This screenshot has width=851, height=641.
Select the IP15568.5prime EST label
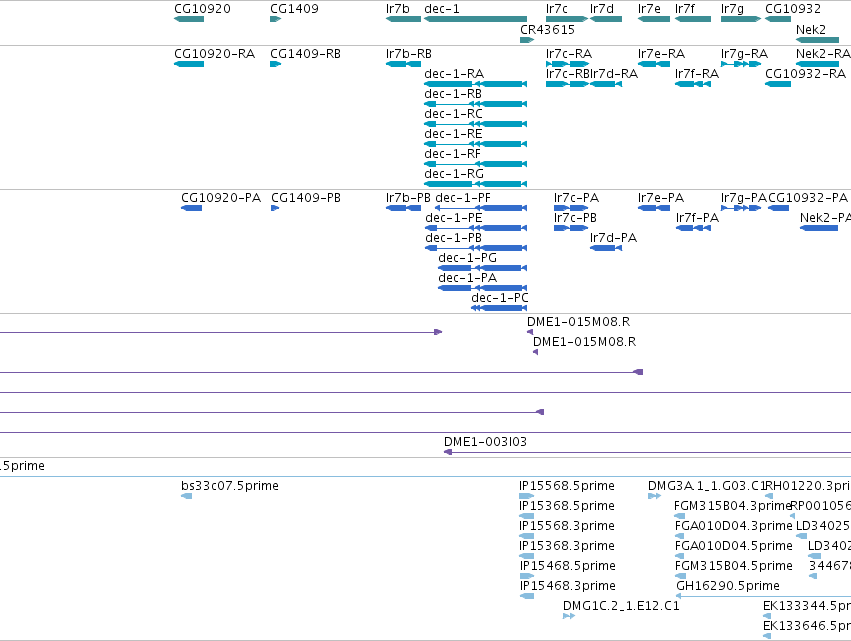pyautogui.click(x=567, y=486)
